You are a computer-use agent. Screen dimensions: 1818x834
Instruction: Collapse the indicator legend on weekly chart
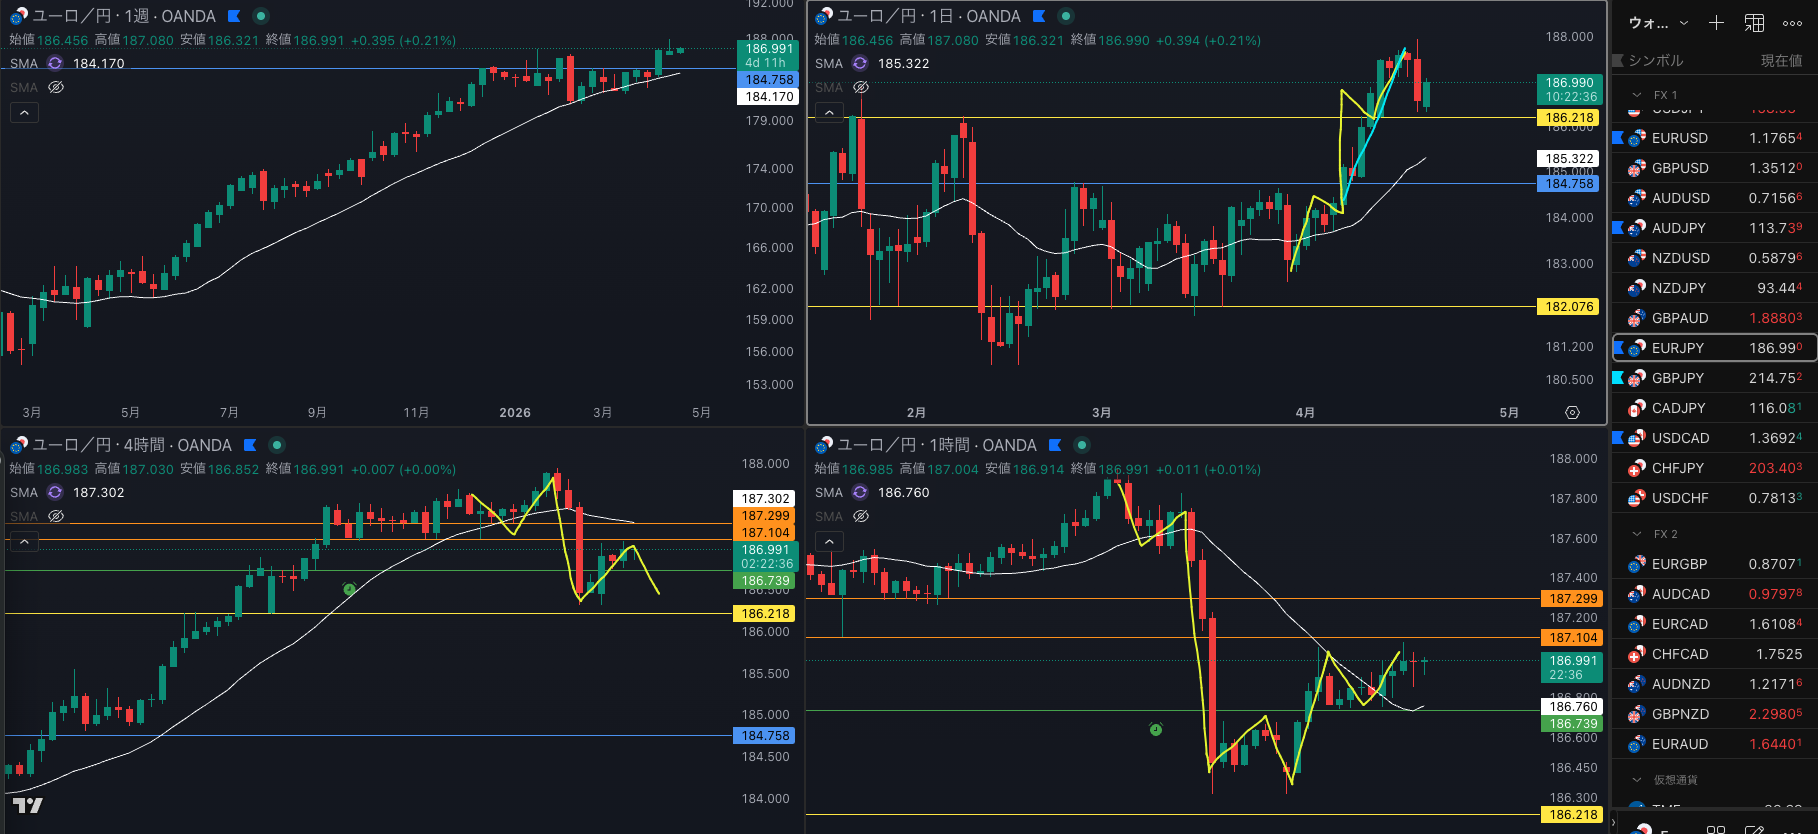point(24,113)
